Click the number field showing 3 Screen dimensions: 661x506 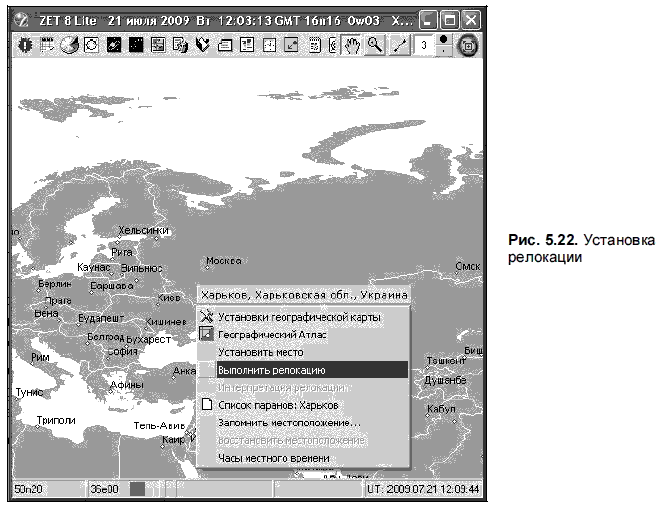(425, 45)
